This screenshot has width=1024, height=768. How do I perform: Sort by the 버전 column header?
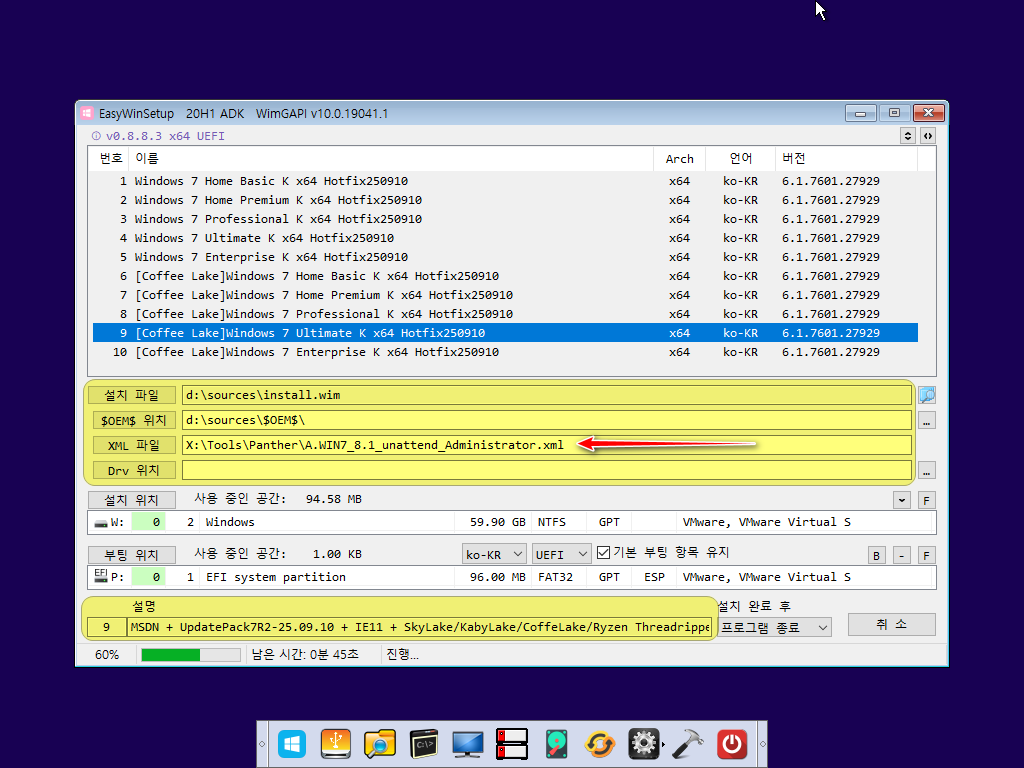click(x=846, y=159)
